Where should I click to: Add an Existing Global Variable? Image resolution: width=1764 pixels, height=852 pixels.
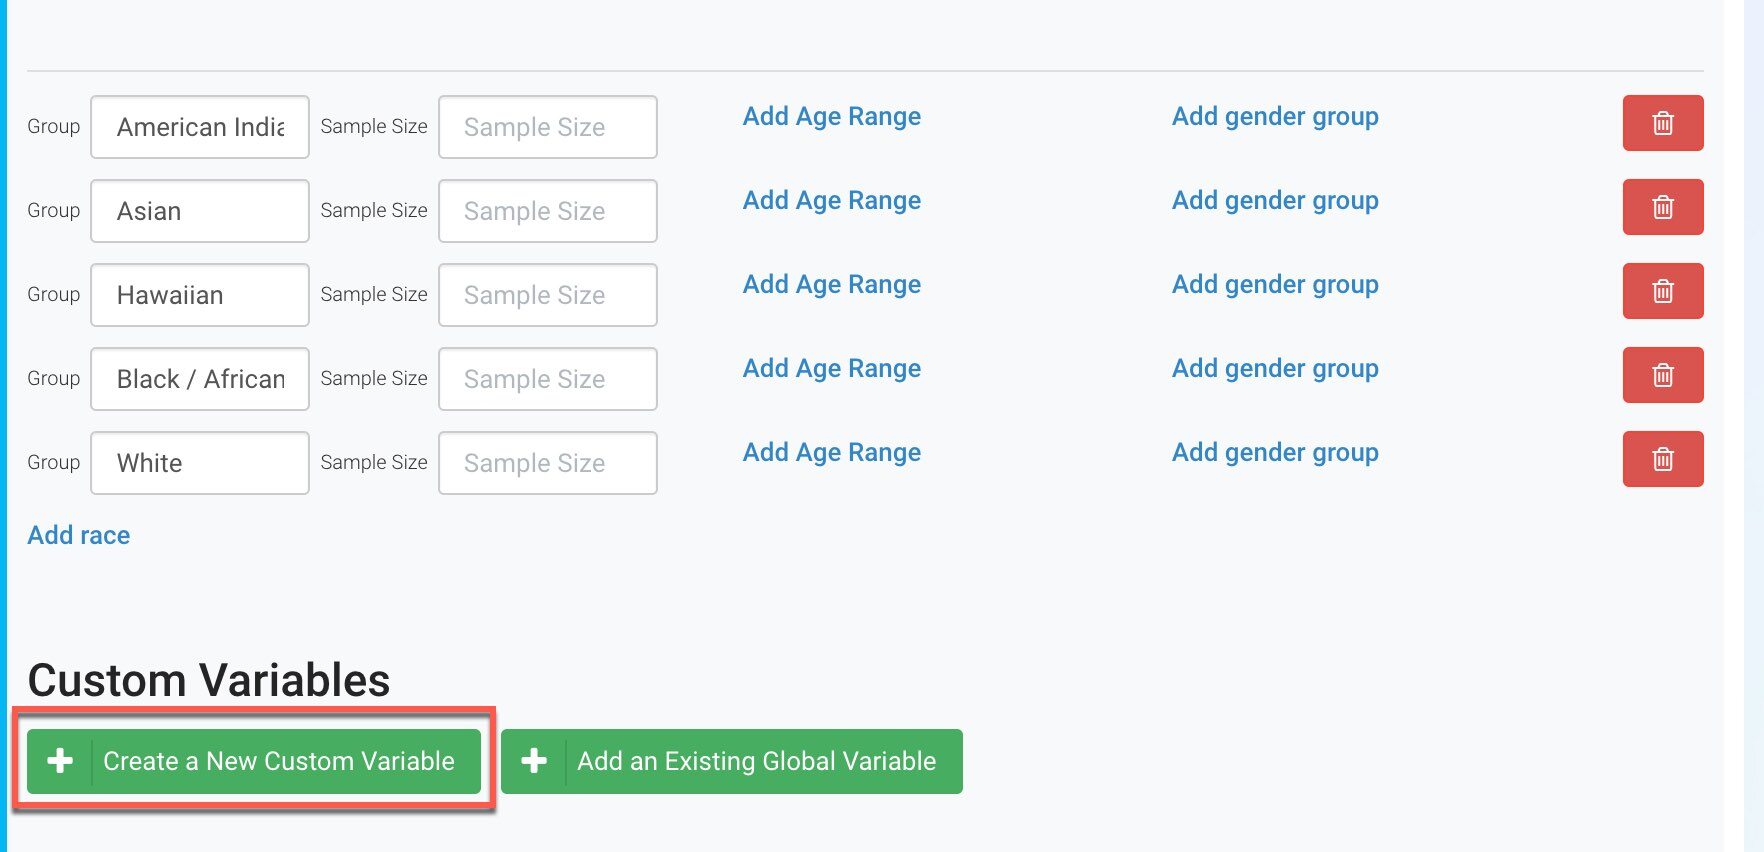pyautogui.click(x=732, y=761)
